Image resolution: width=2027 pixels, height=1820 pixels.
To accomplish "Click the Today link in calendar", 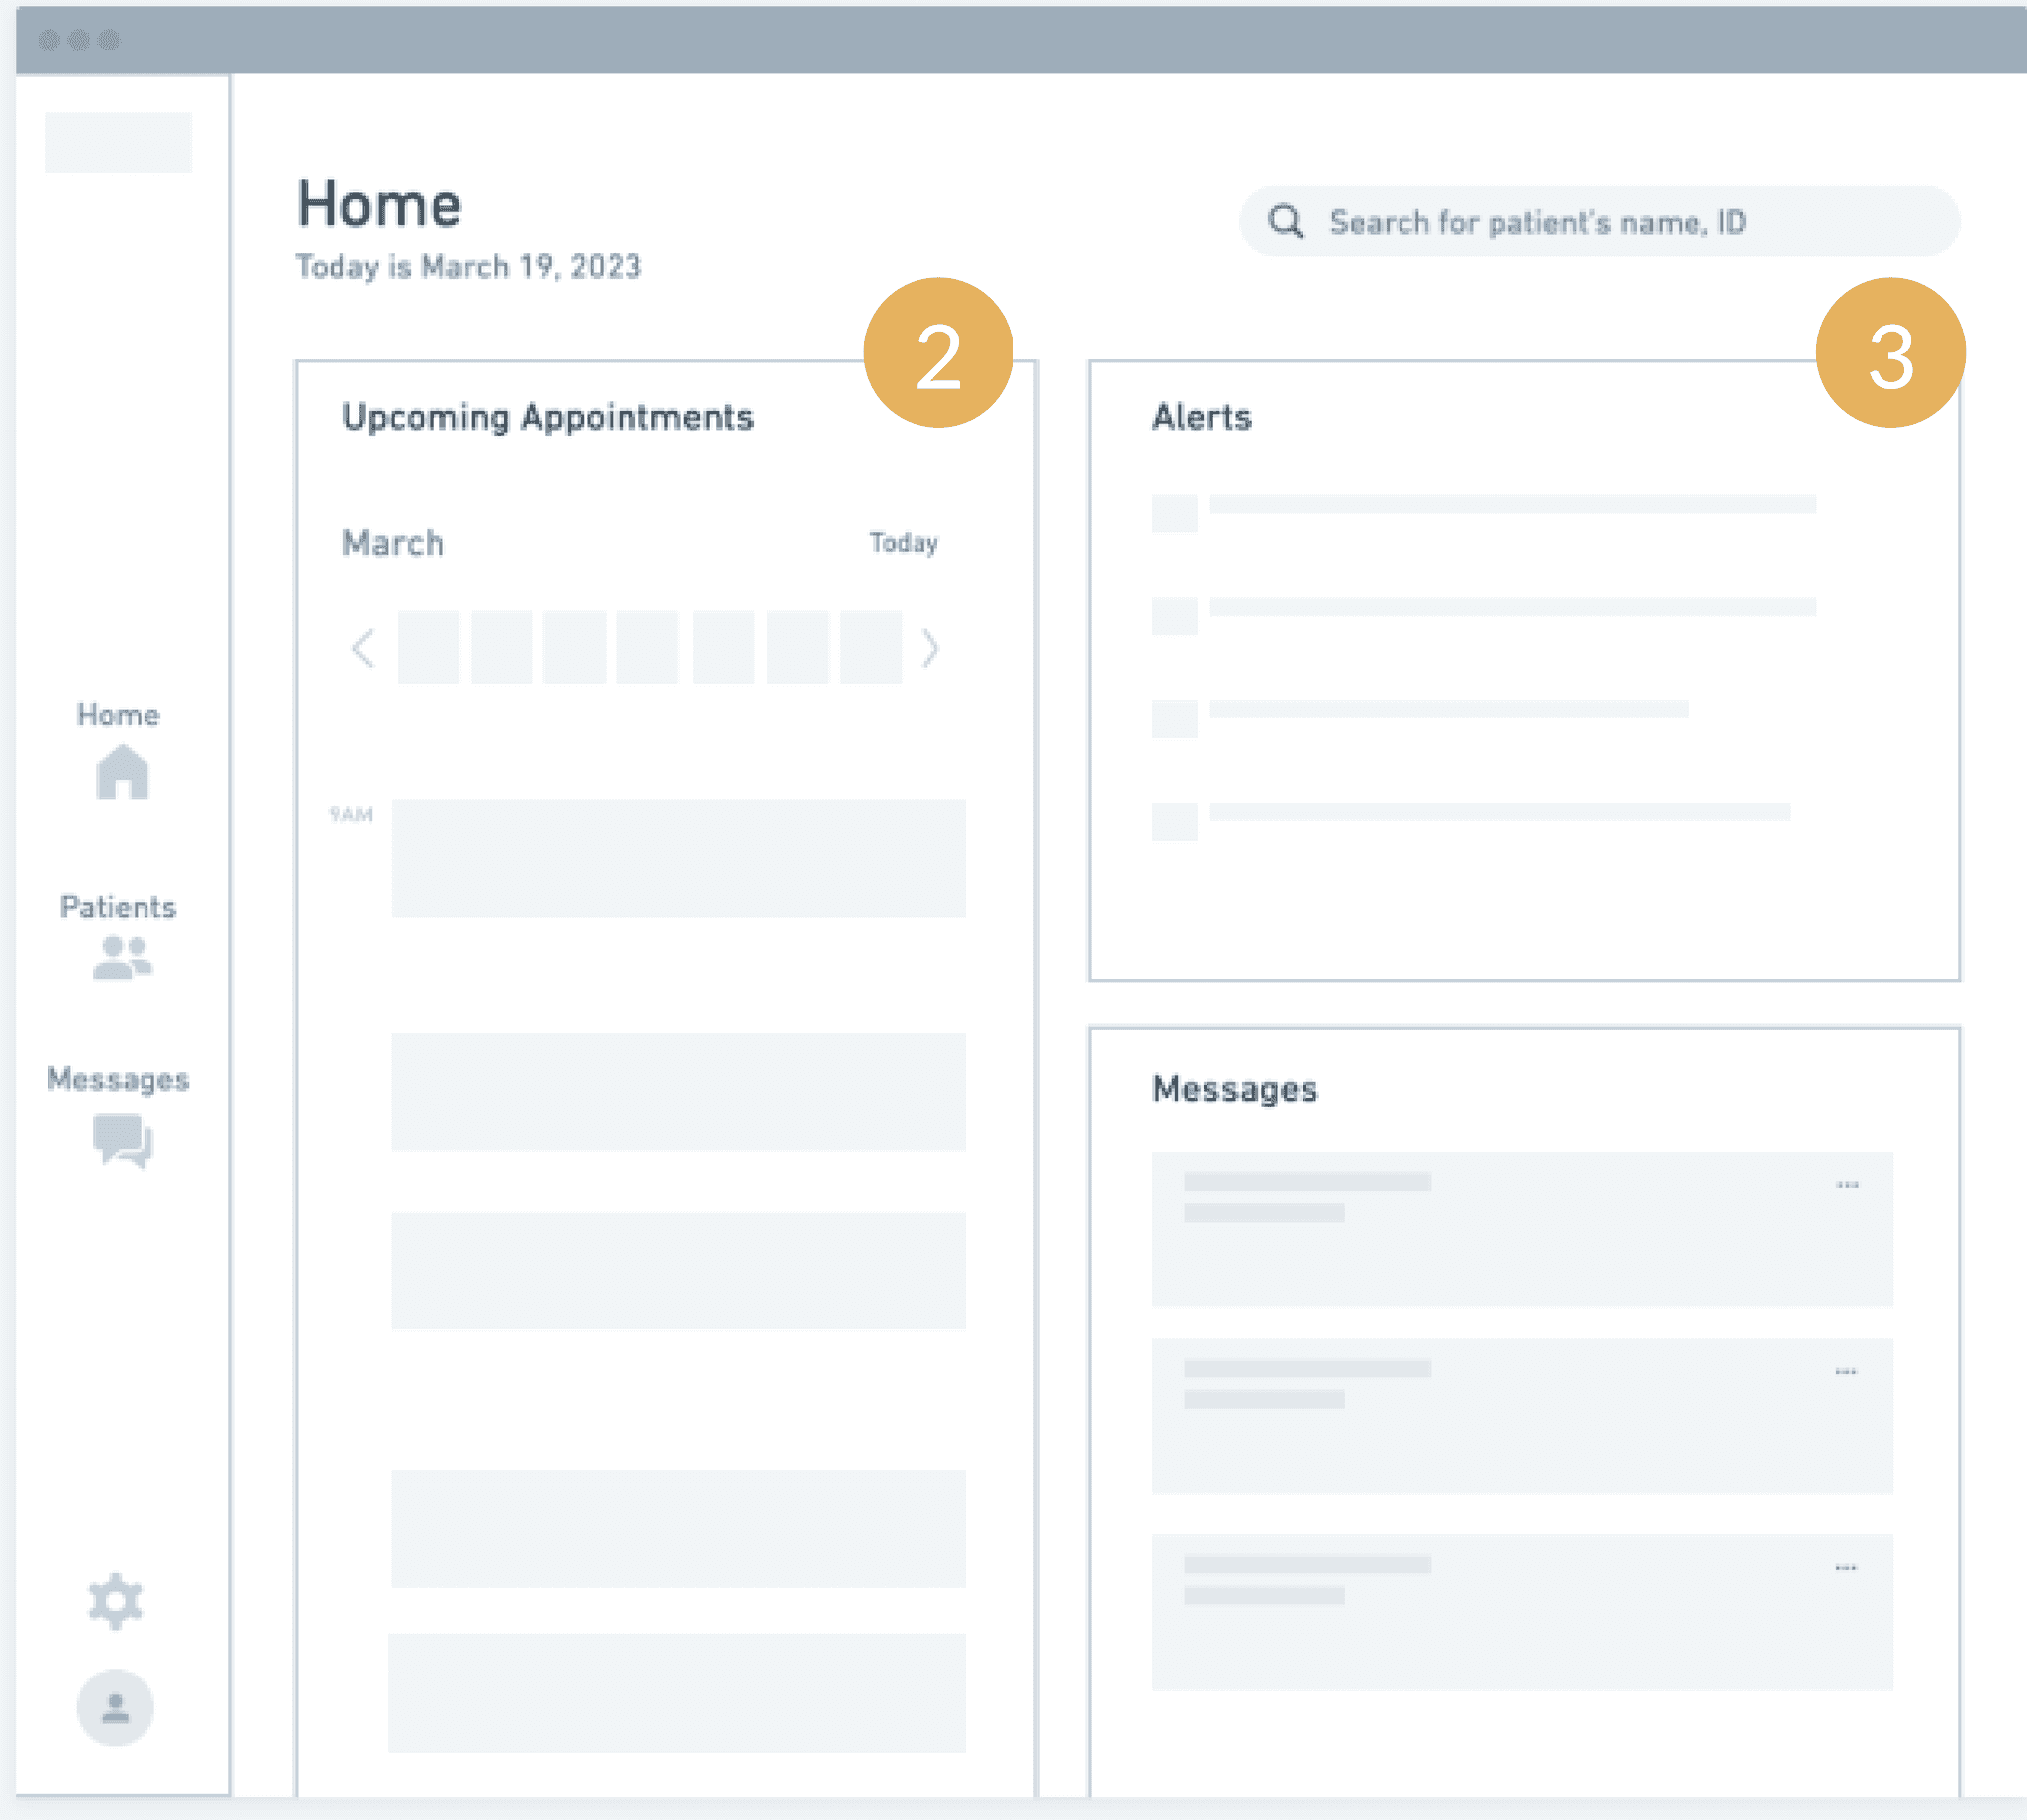I will (x=903, y=543).
